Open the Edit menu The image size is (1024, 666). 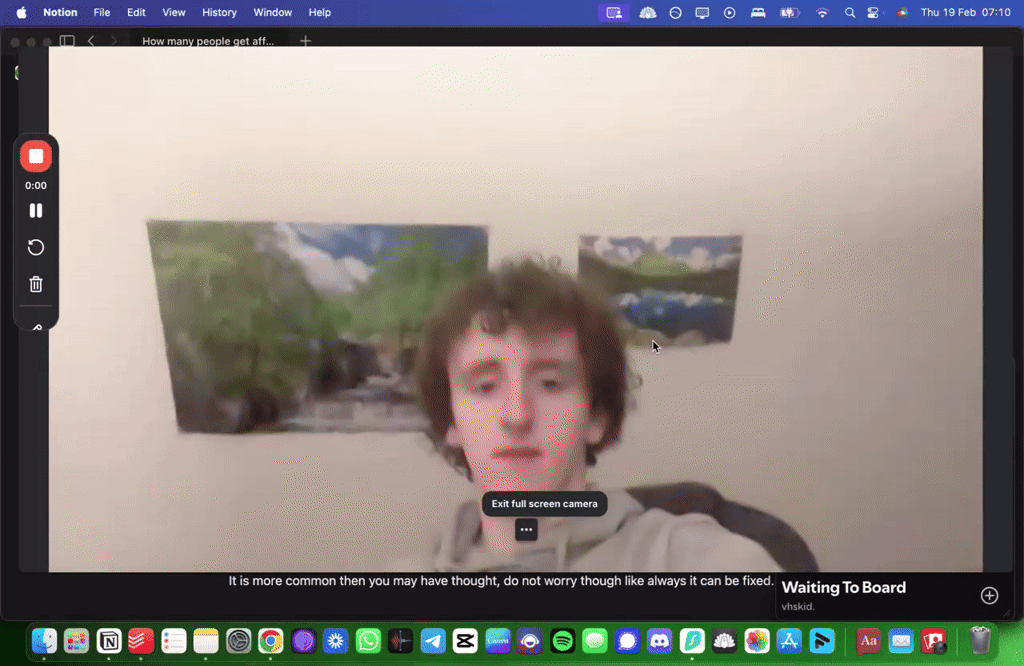coord(136,12)
